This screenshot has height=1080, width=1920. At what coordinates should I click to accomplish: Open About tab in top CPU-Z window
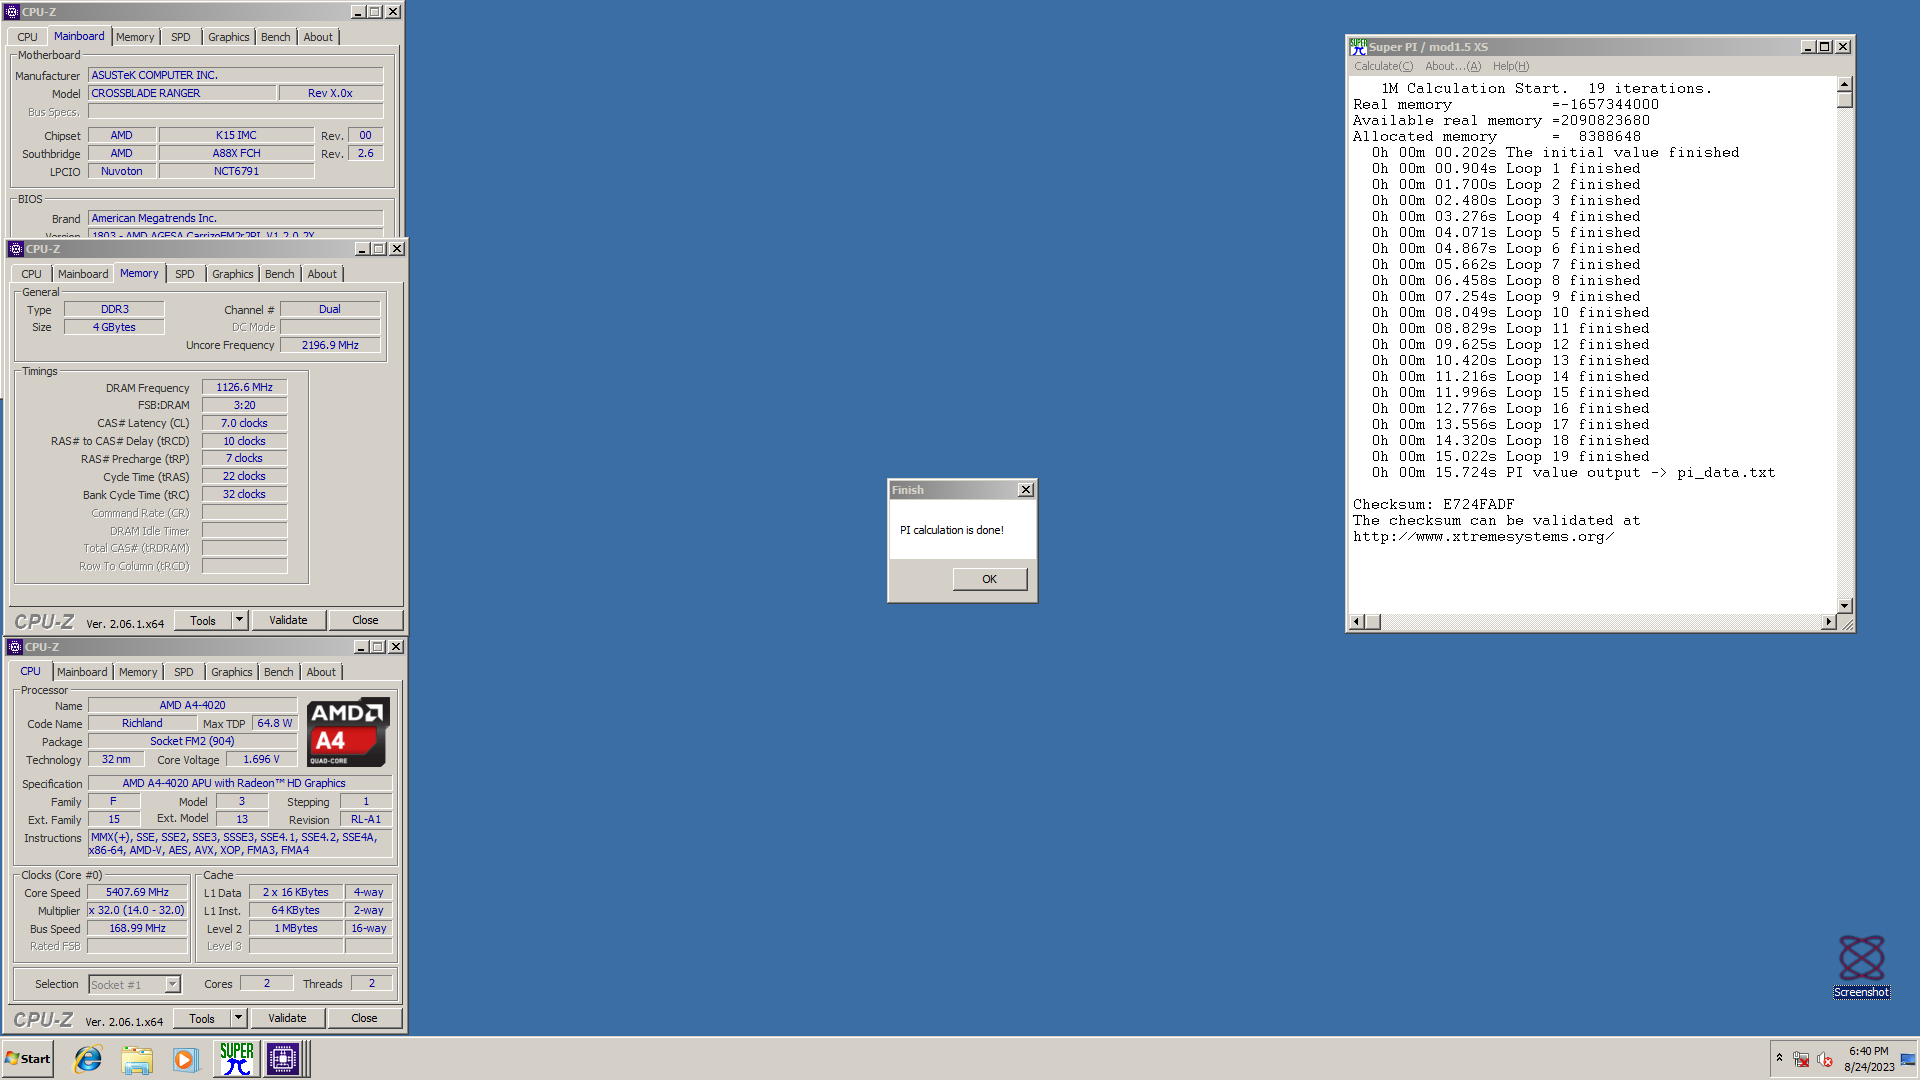(318, 37)
